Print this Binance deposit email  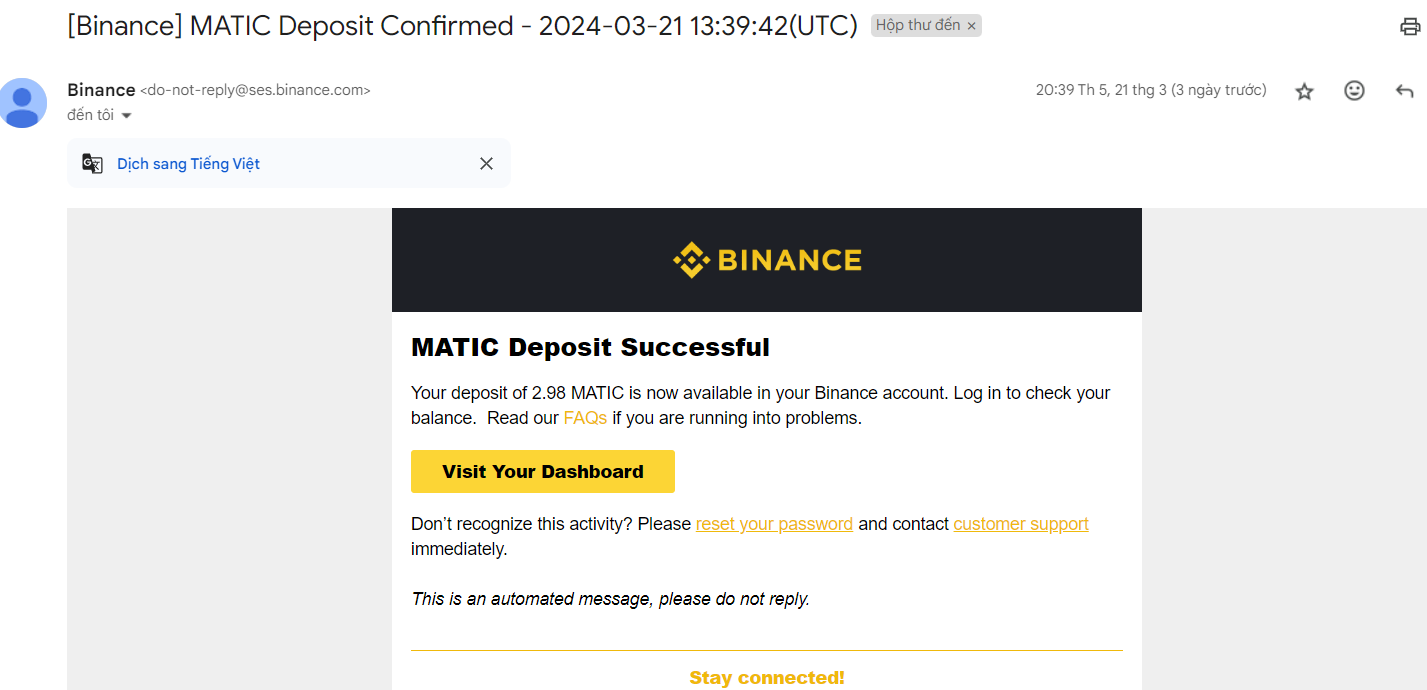click(1410, 27)
